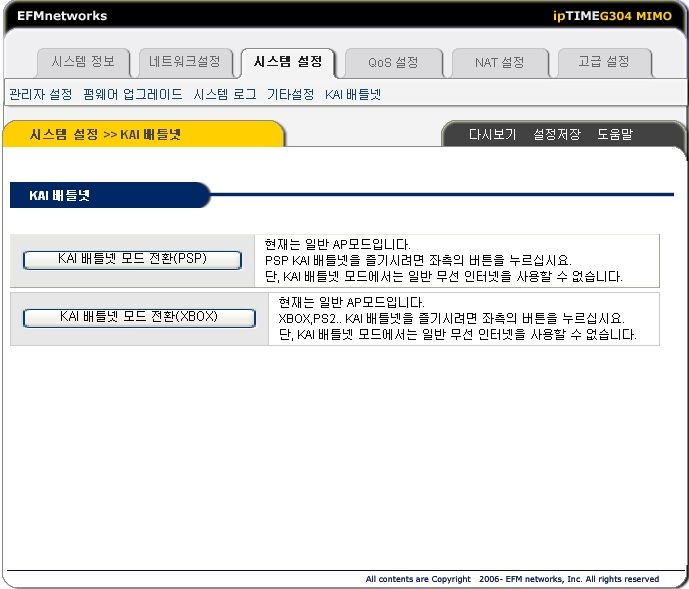The height and width of the screenshot is (589, 689).
Task: Switch to KAI 배틀넷 mode for XBOX
Action: coord(139,318)
